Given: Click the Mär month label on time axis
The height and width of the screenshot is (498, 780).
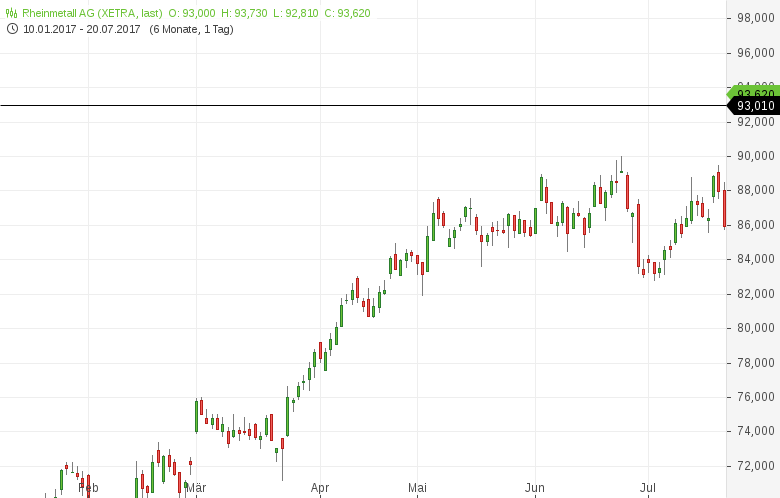Looking at the screenshot, I should point(196,488).
